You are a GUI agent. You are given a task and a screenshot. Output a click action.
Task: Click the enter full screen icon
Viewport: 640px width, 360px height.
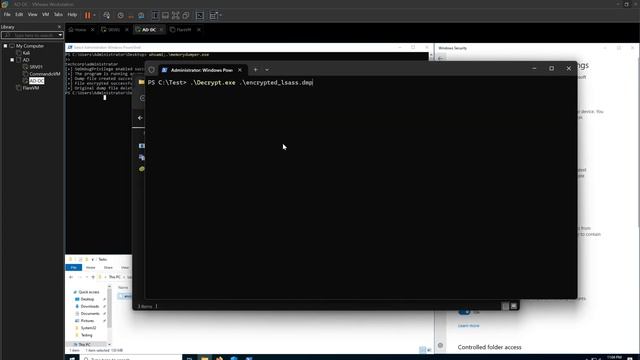(176, 16)
